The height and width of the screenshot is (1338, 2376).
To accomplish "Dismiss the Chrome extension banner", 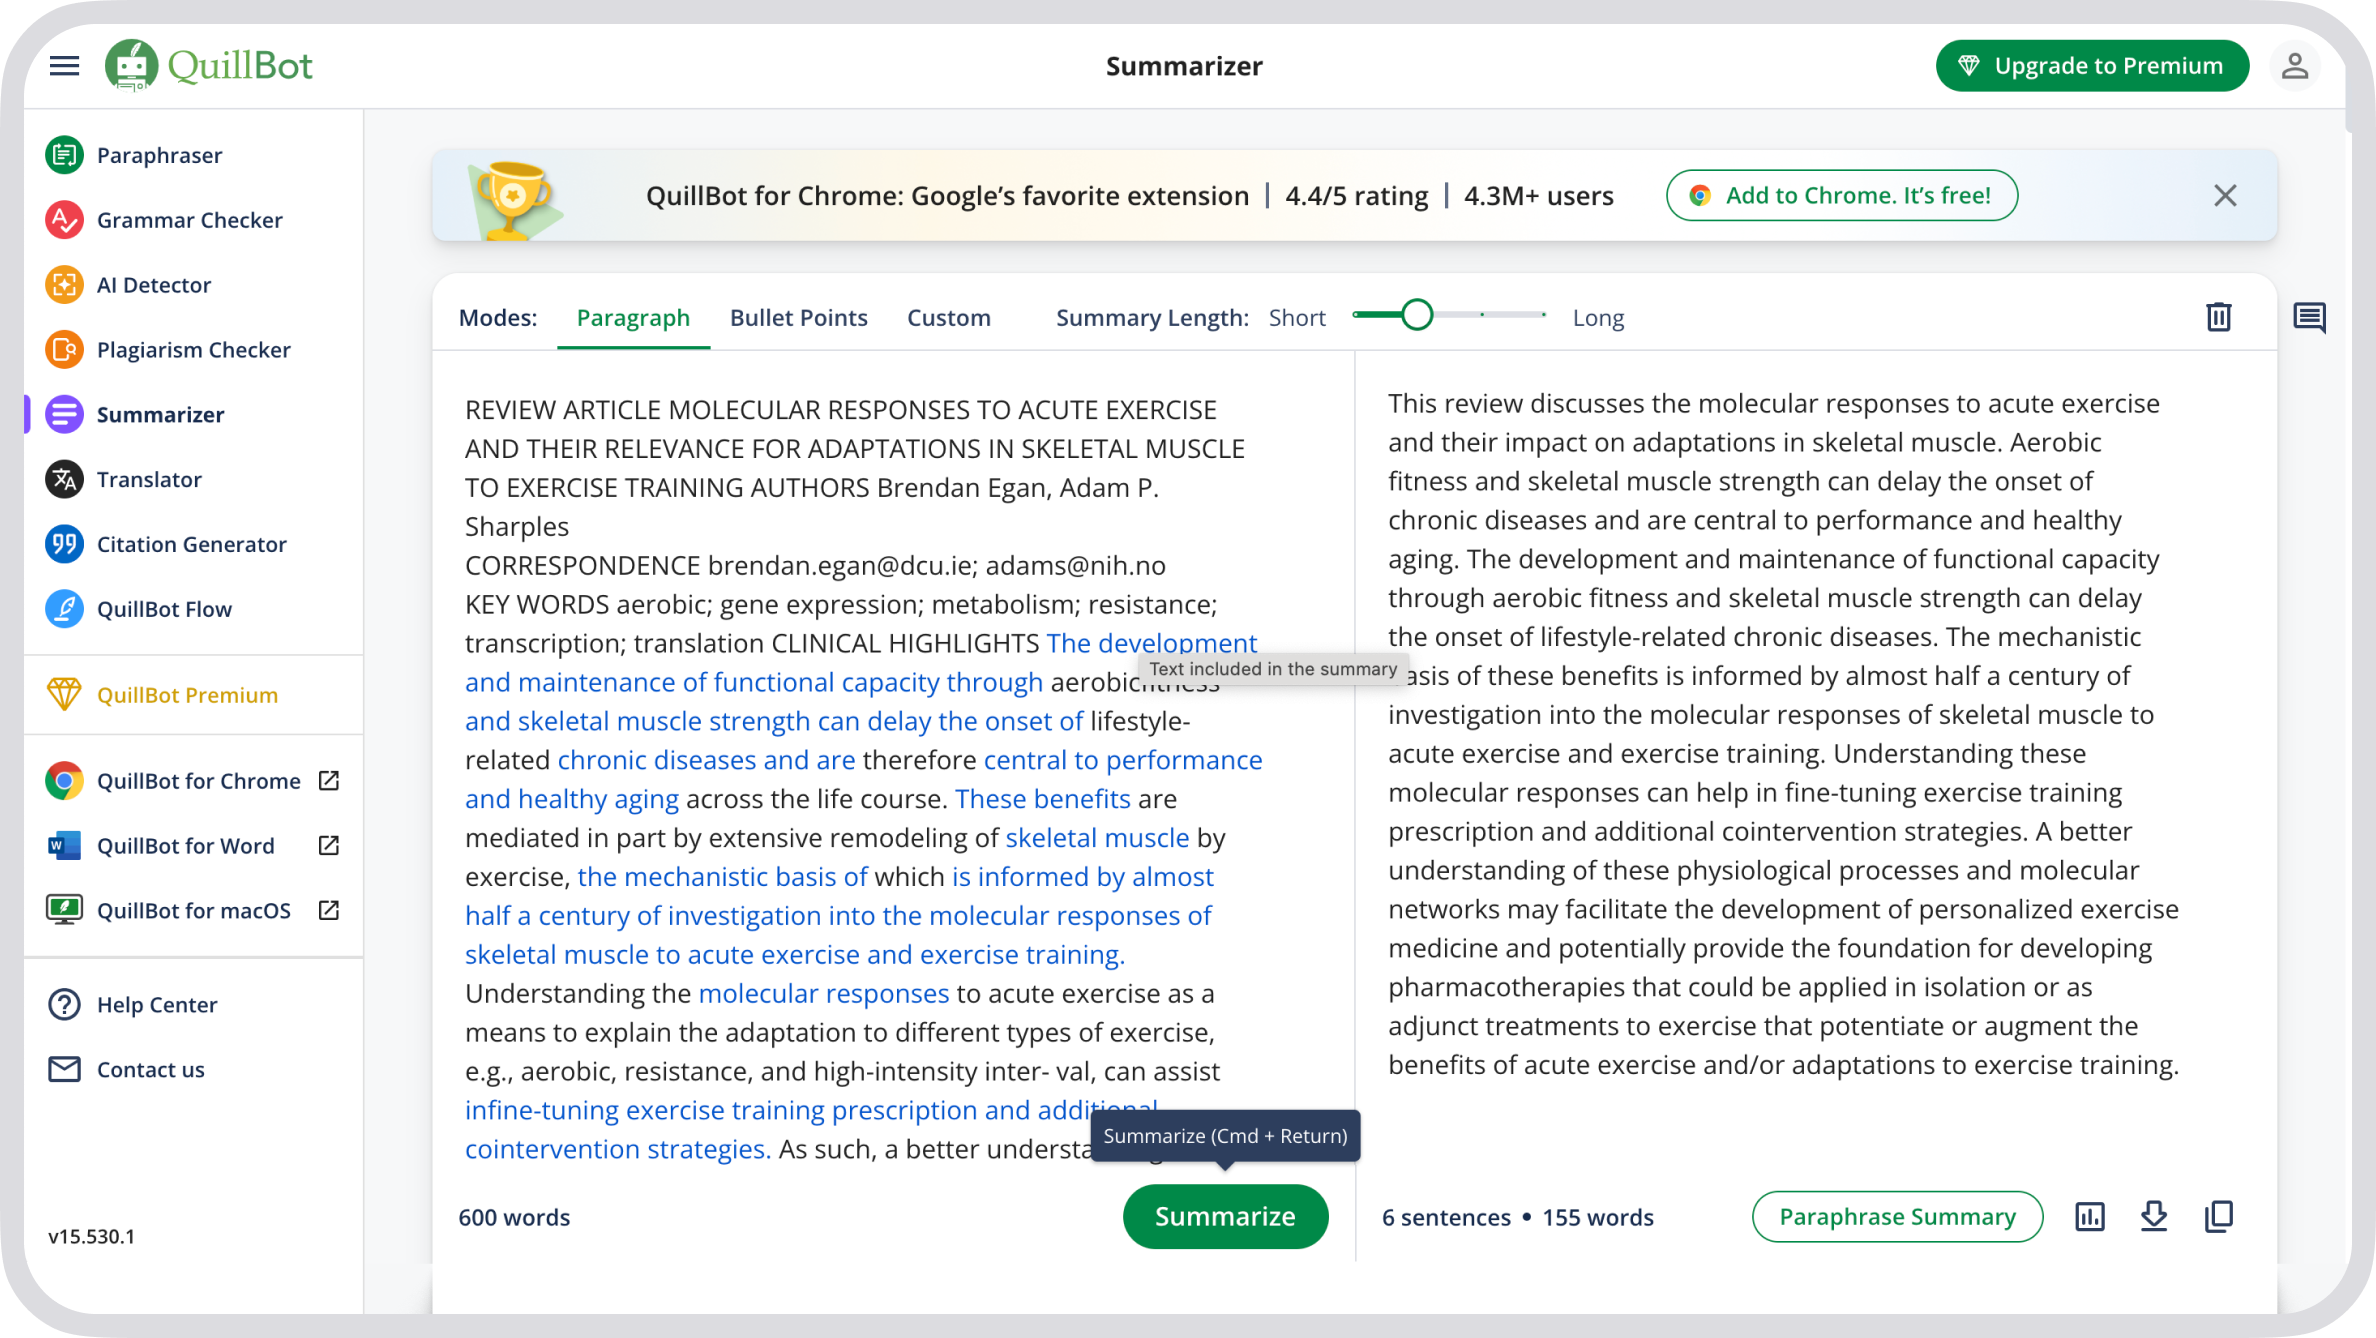I will click(x=2224, y=195).
